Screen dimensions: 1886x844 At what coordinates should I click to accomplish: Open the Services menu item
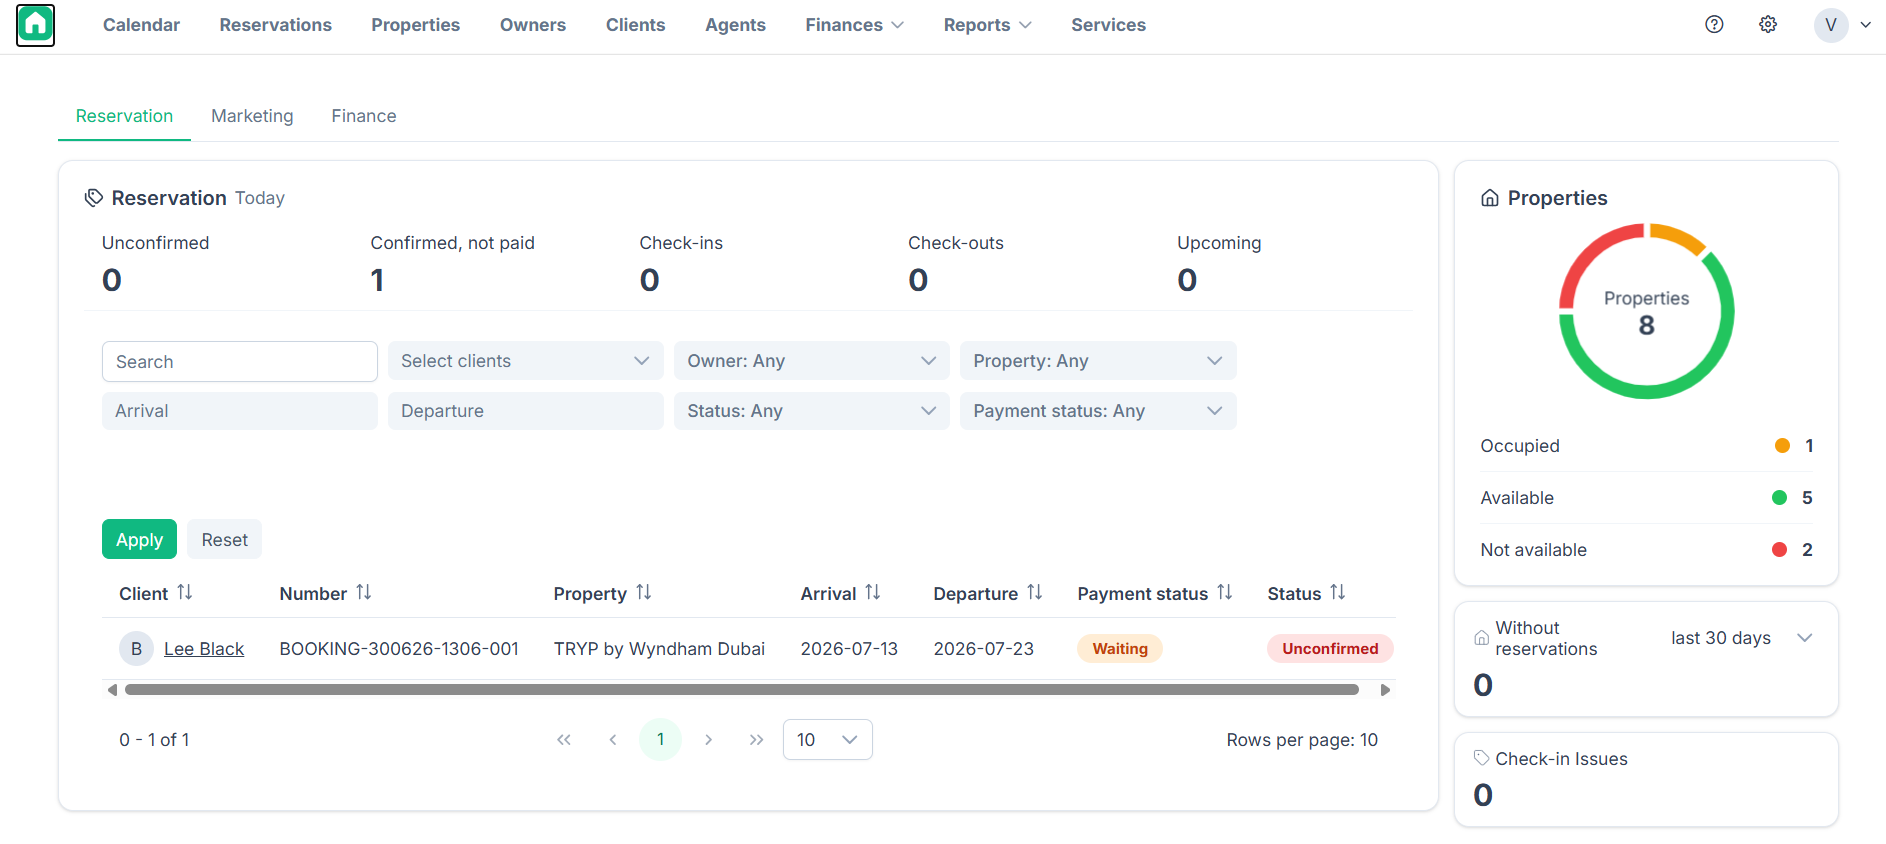[1108, 25]
